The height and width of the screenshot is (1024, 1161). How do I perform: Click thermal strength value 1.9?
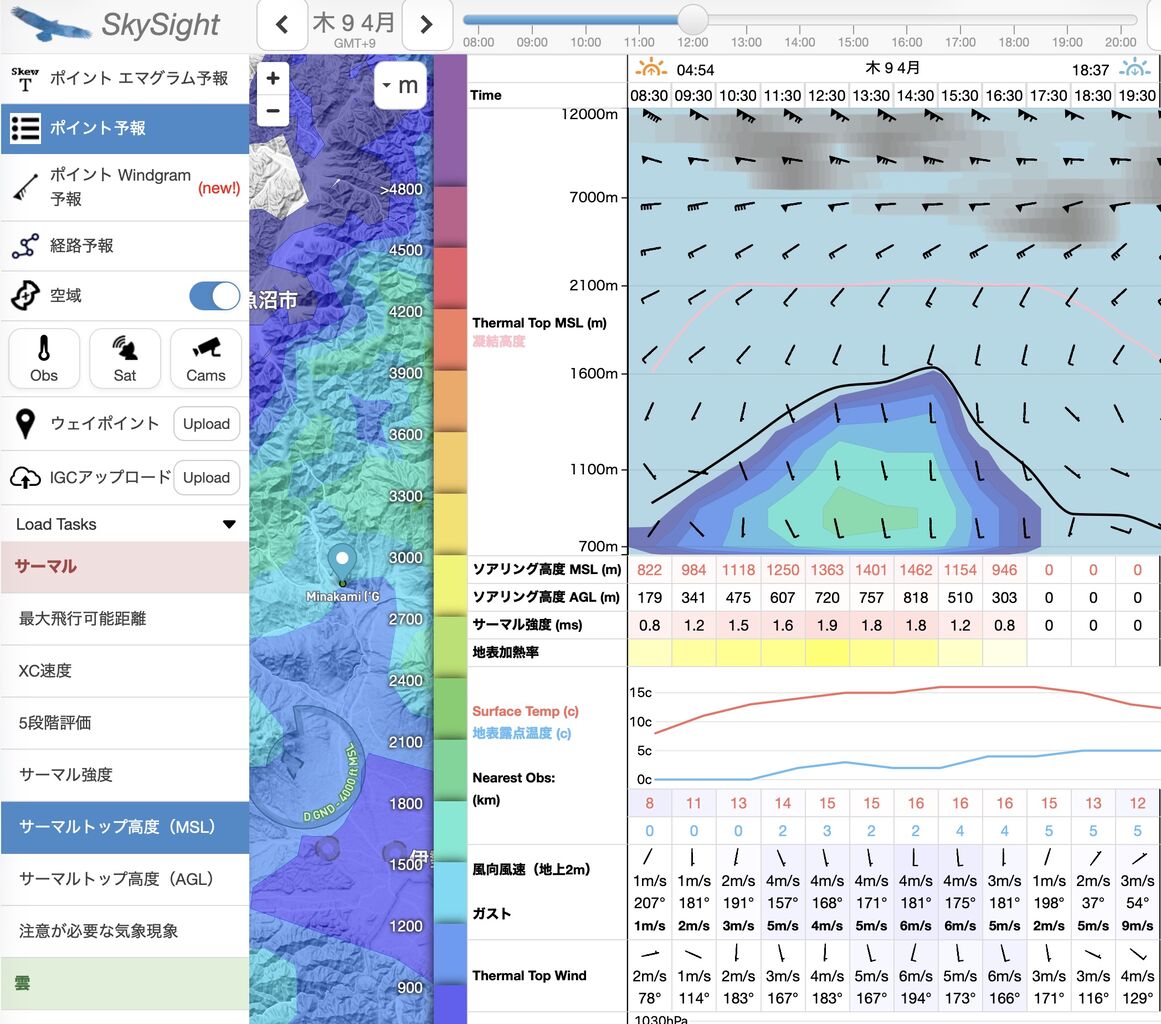(x=827, y=625)
